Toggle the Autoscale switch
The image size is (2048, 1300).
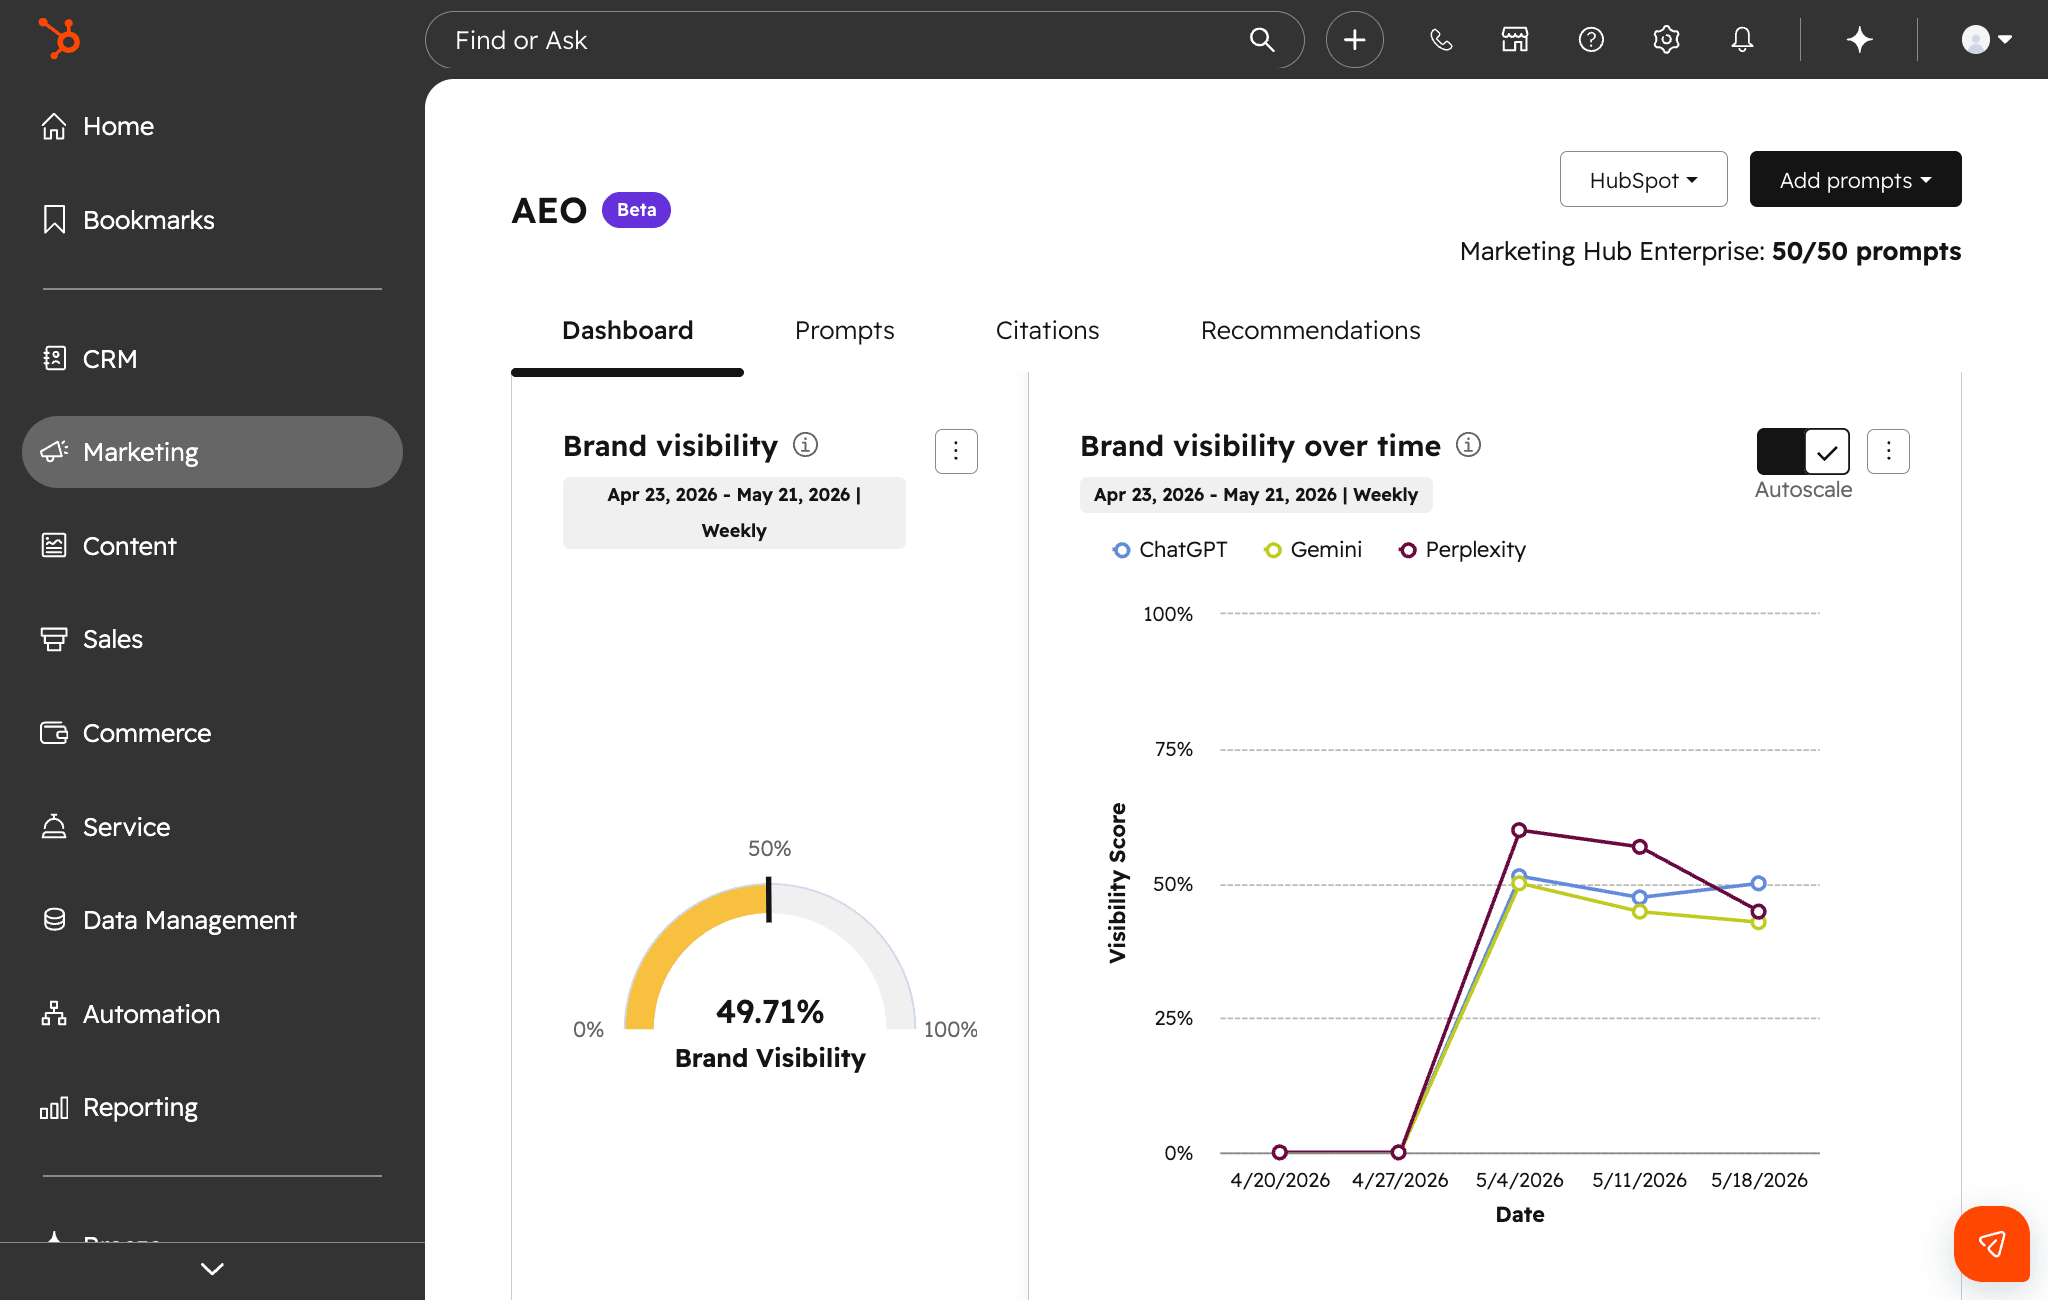pos(1803,452)
